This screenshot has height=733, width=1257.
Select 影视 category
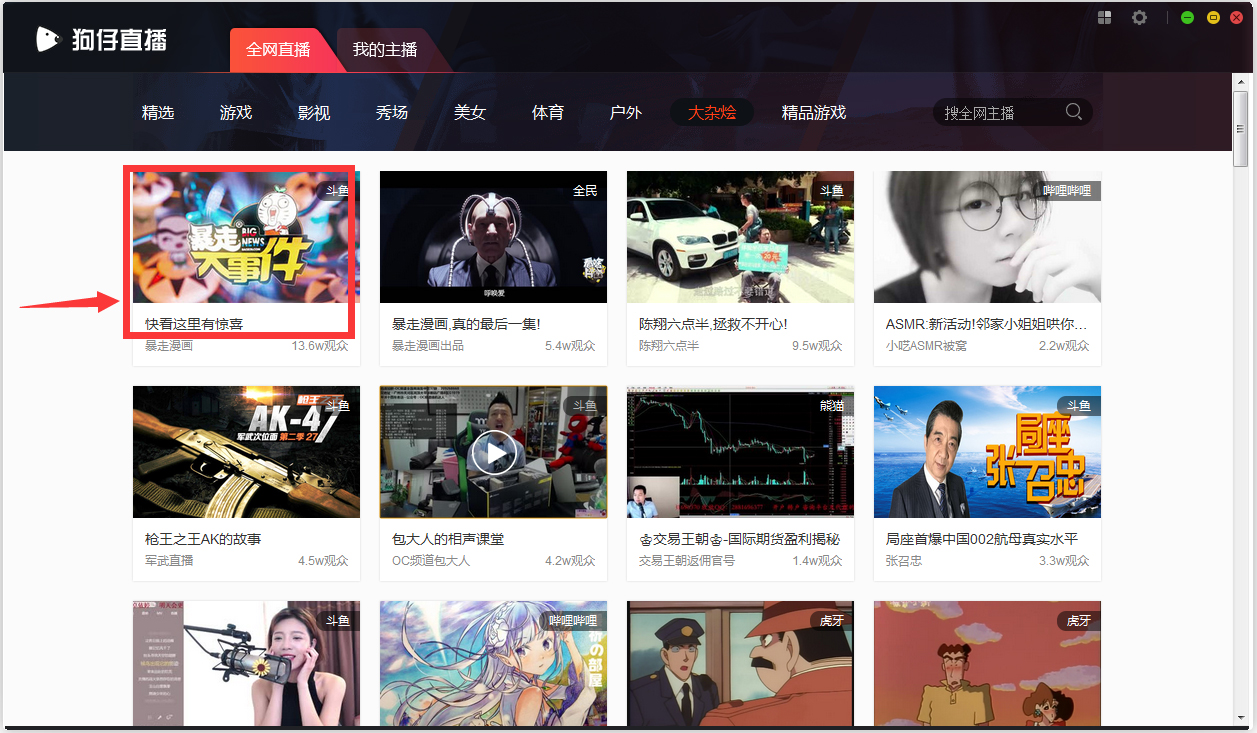point(314,113)
